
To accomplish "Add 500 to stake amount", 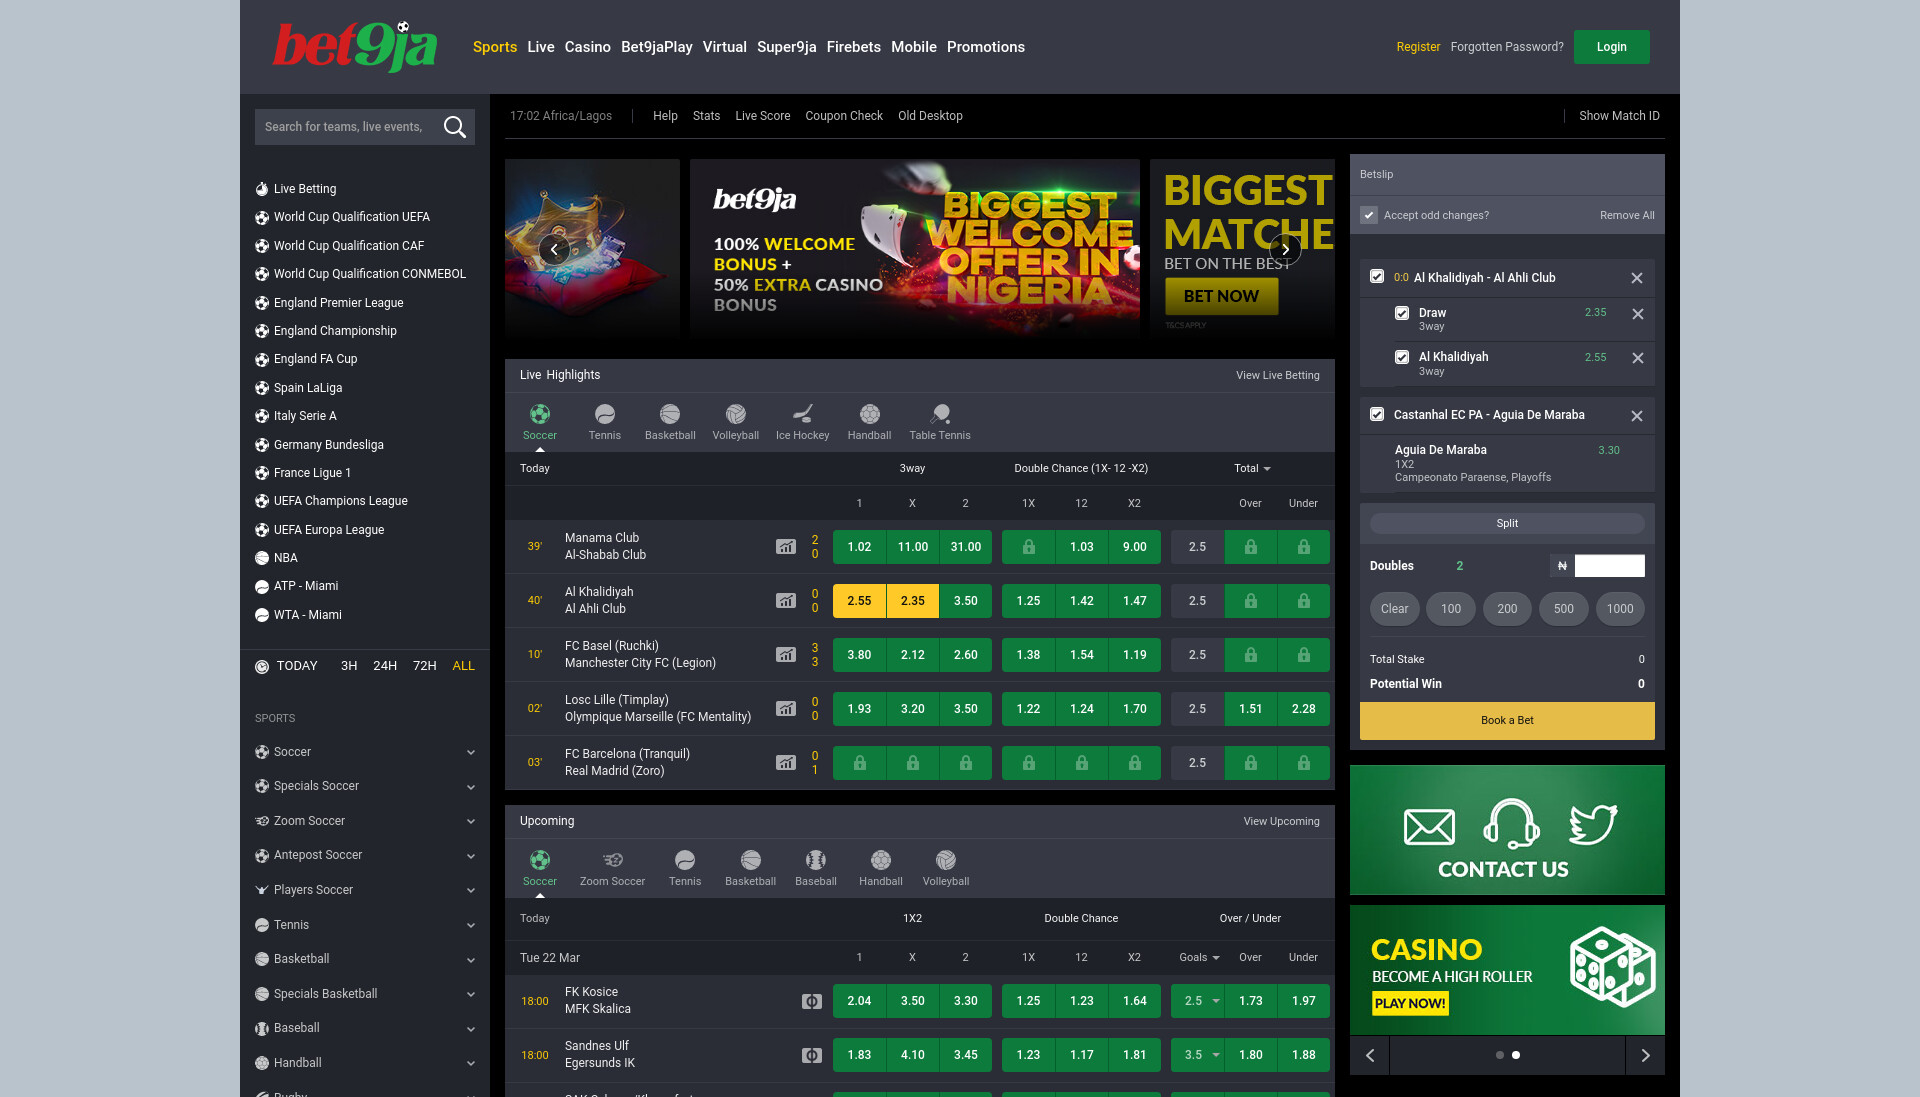I will (1564, 609).
